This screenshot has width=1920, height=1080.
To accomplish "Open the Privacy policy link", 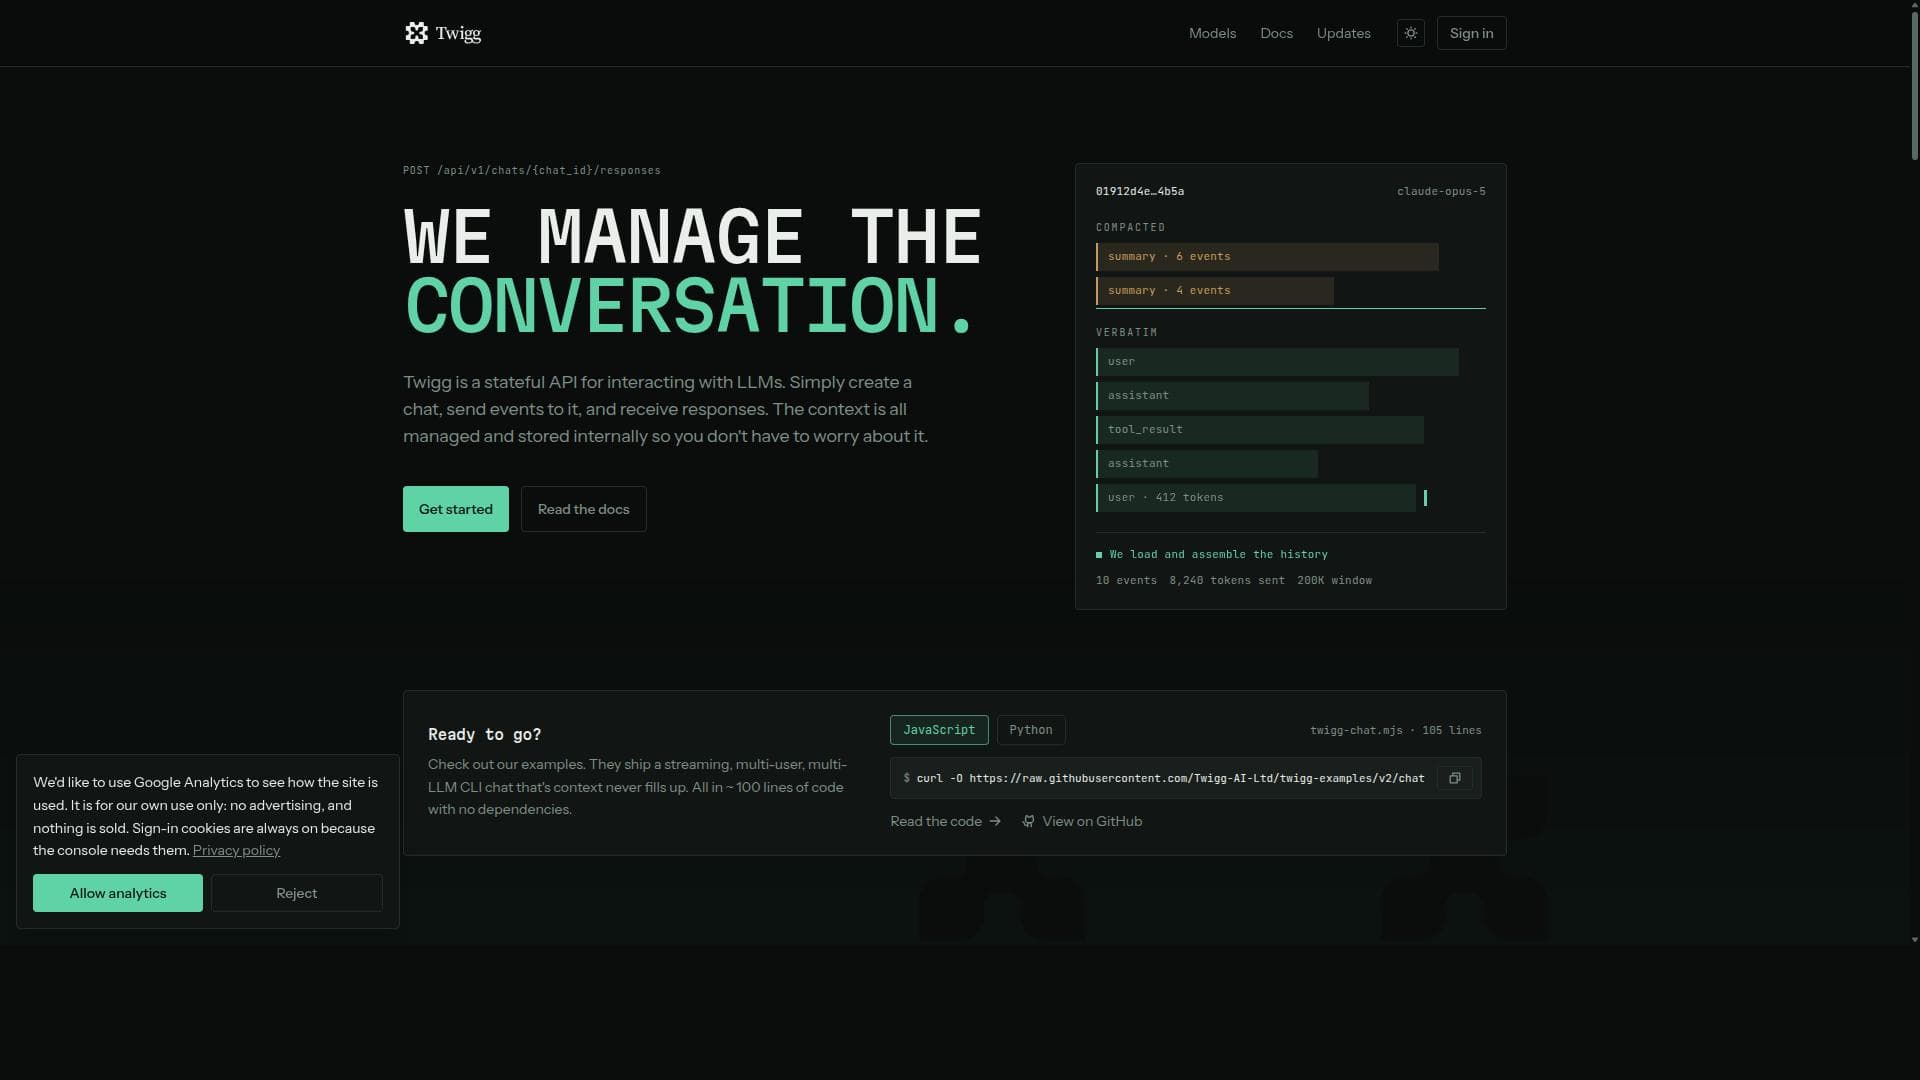I will click(x=236, y=850).
